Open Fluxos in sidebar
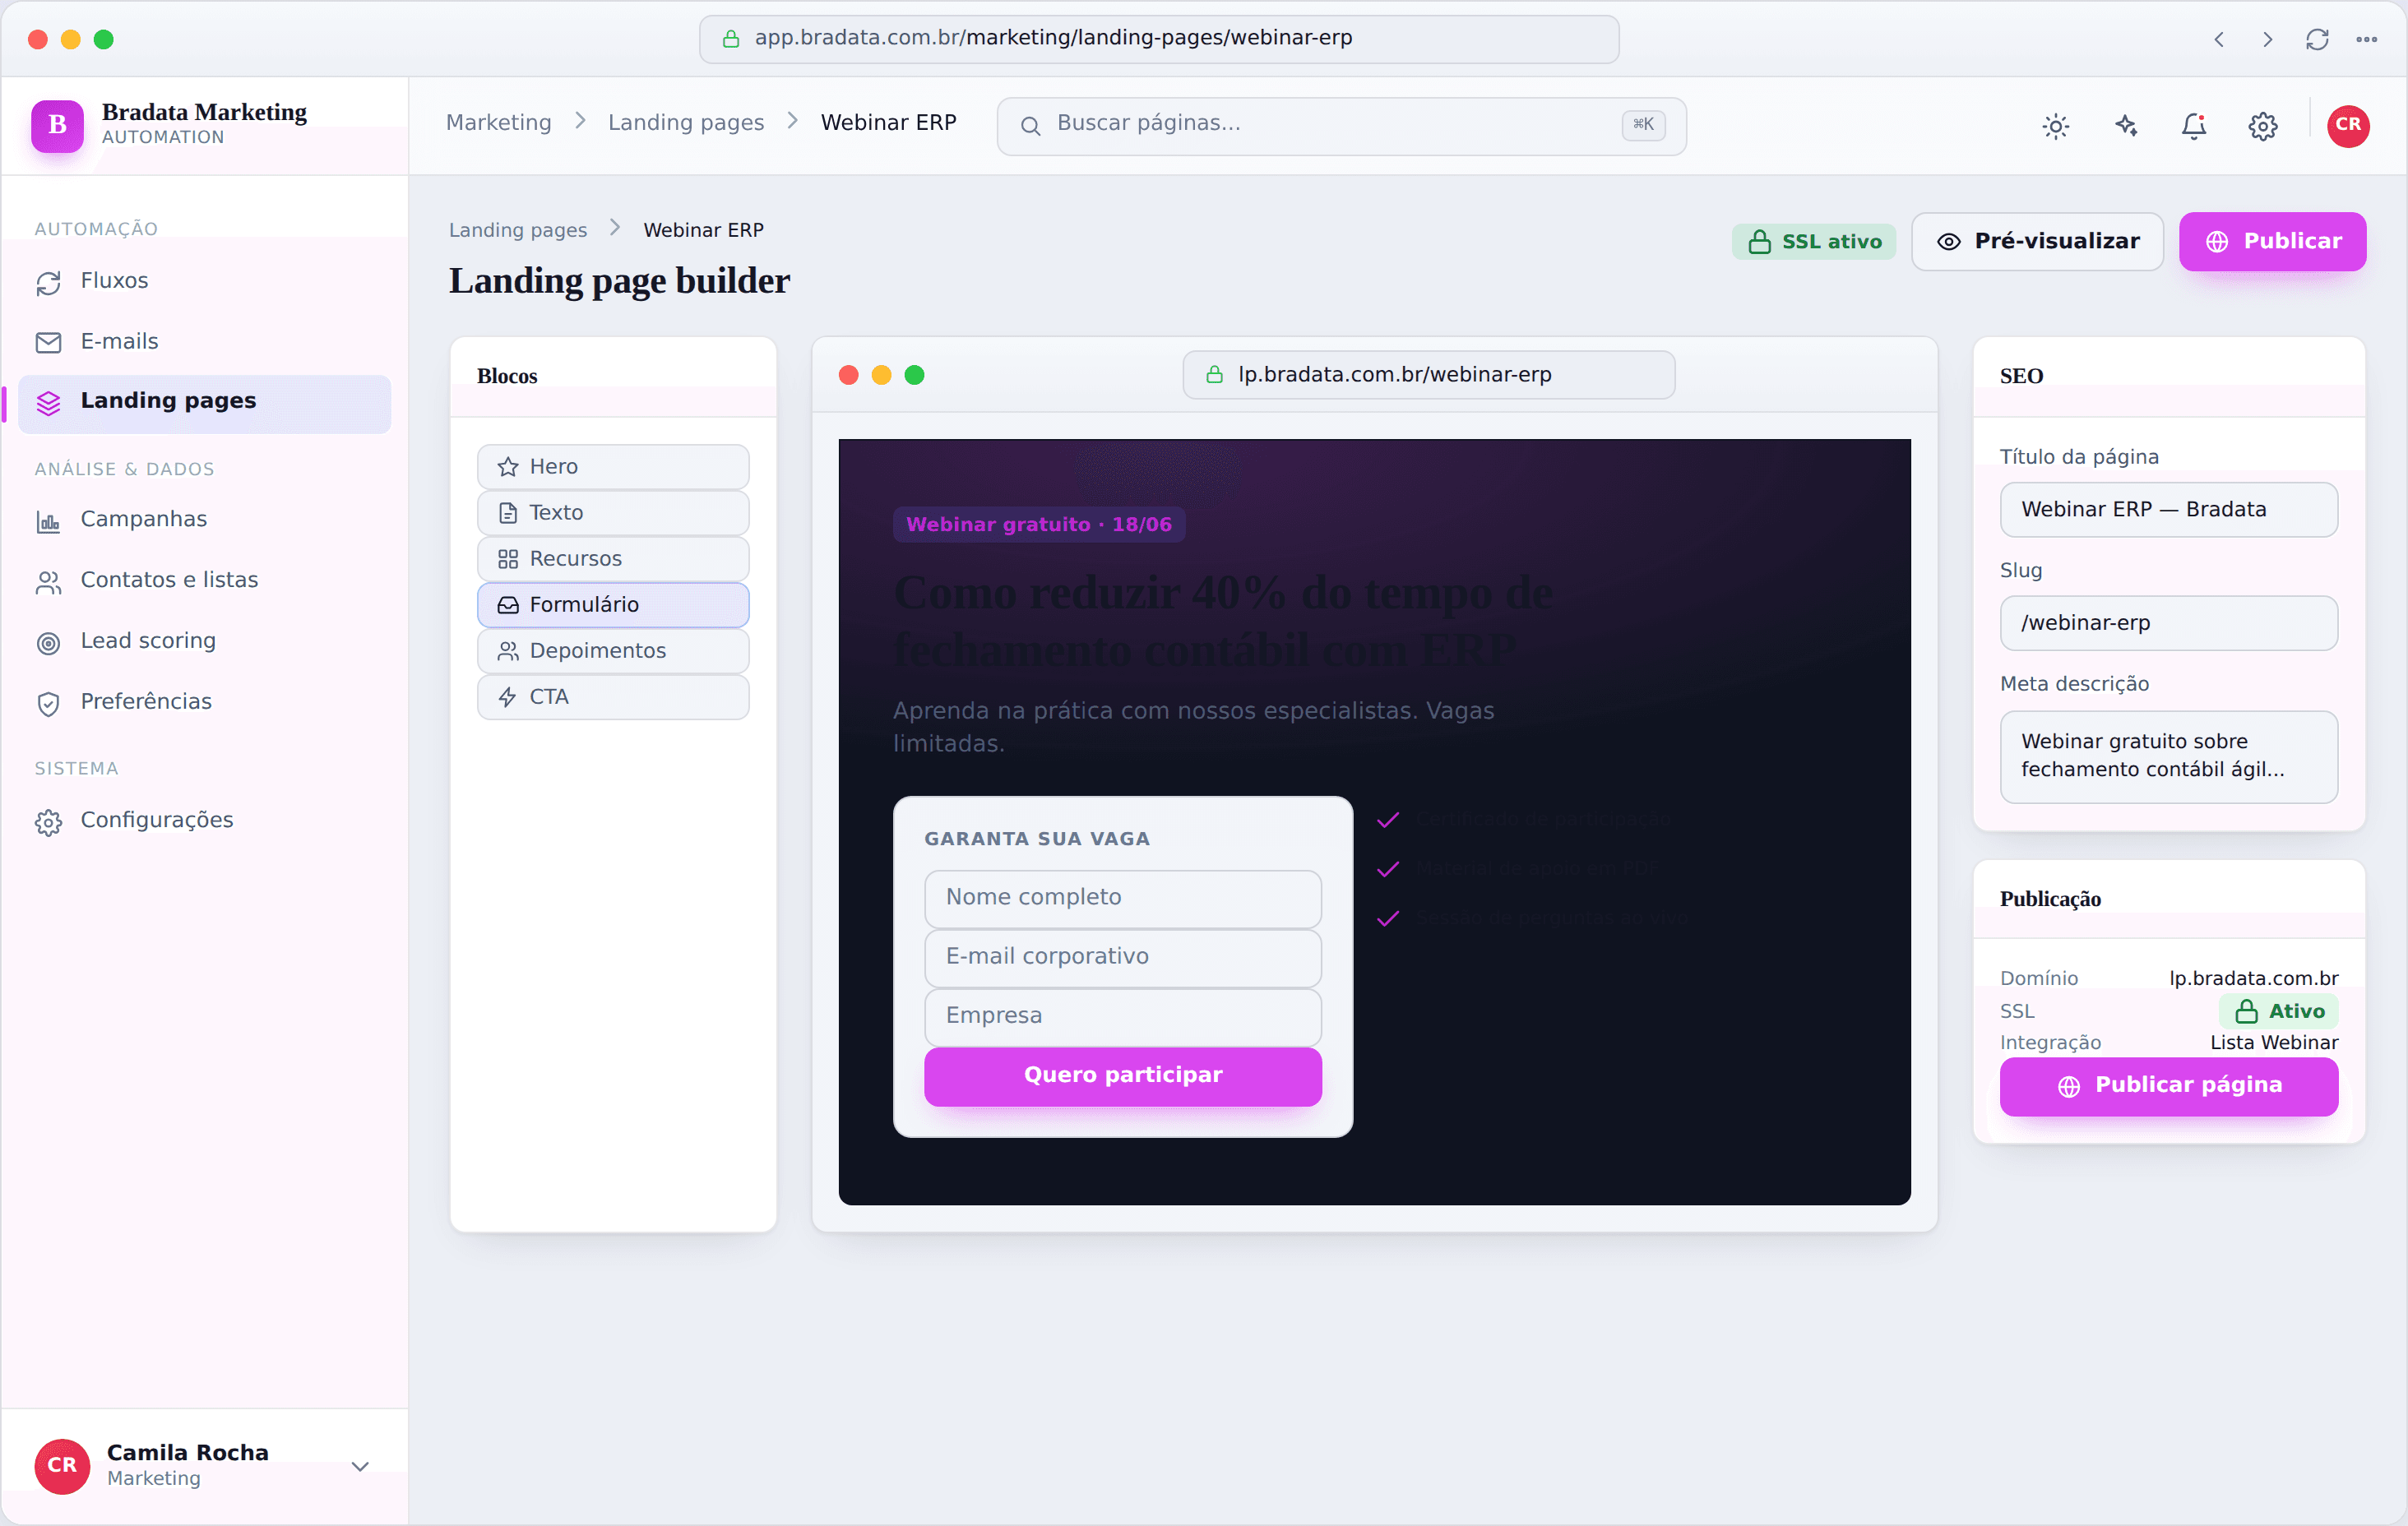 tap(204, 282)
